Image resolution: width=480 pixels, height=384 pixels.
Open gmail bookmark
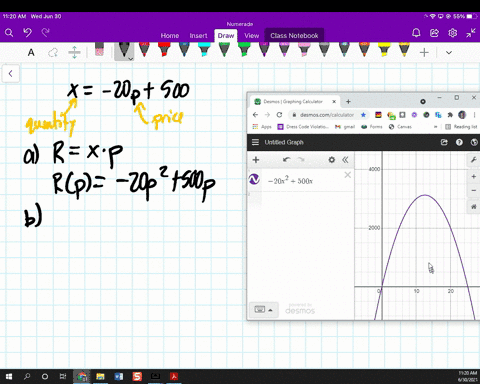[x=345, y=127]
